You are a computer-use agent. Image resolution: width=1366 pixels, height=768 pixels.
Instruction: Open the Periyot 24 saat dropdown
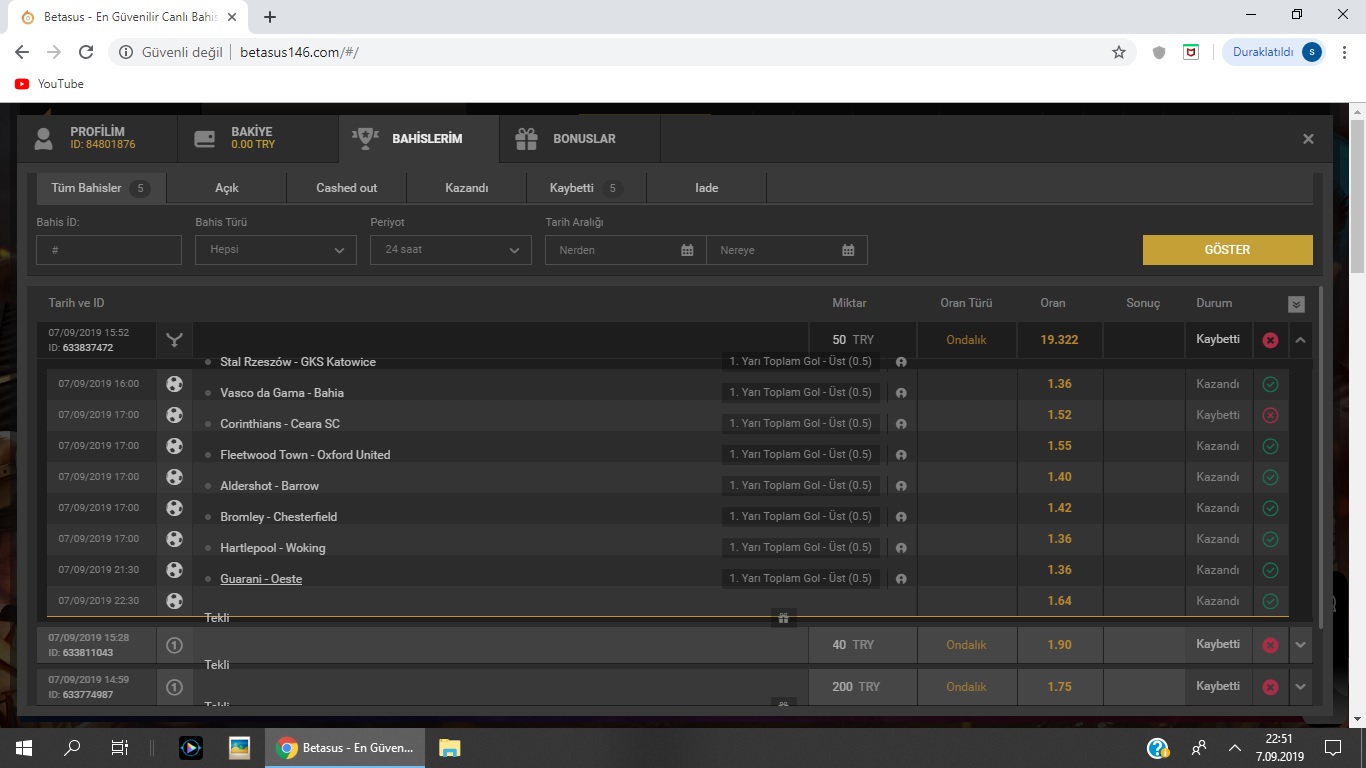[x=451, y=250]
